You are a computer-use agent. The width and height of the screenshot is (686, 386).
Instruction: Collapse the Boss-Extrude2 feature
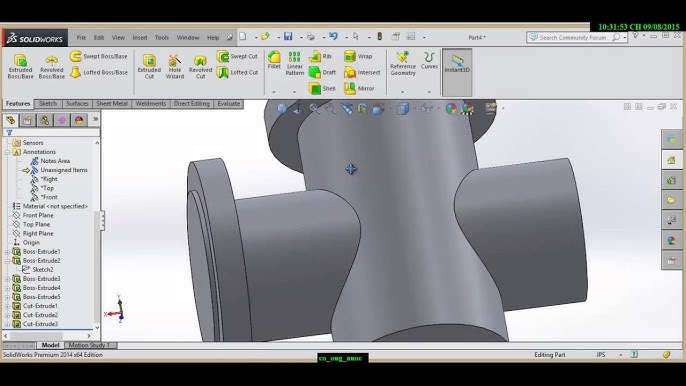point(7,261)
